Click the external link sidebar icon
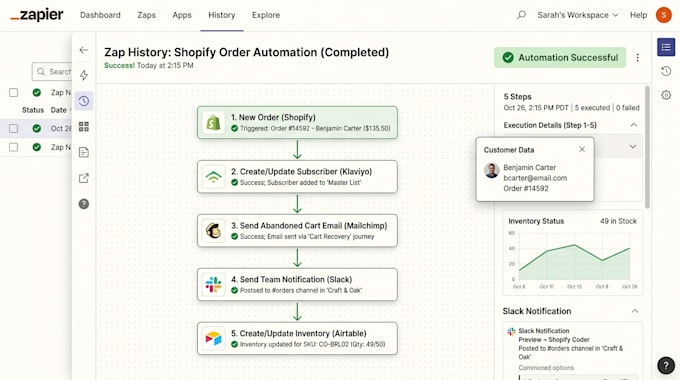This screenshot has height=380, width=680. click(x=84, y=178)
